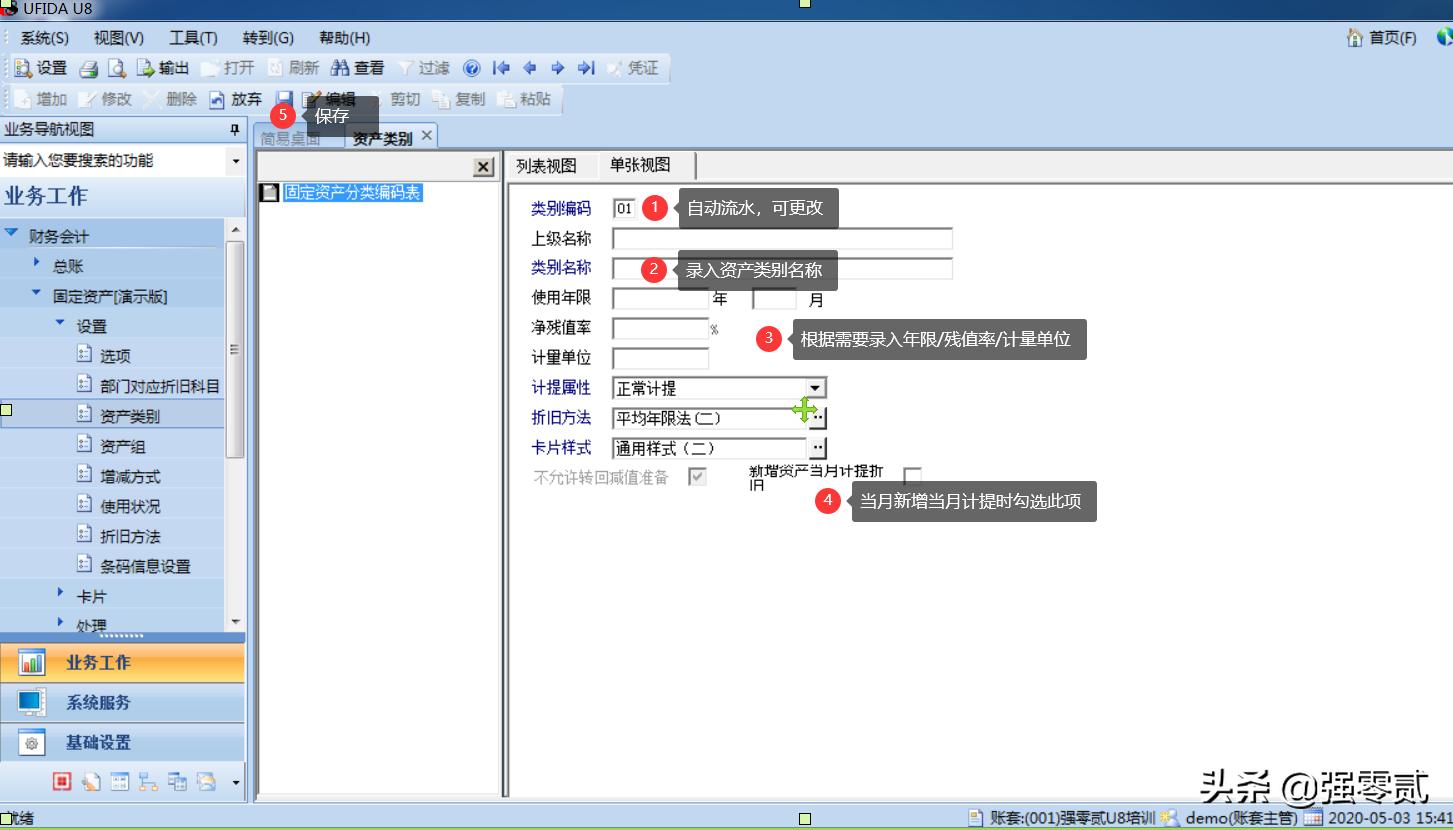Open the 转到(G) menu
Viewport: 1453px width, 830px height.
pyautogui.click(x=268, y=38)
